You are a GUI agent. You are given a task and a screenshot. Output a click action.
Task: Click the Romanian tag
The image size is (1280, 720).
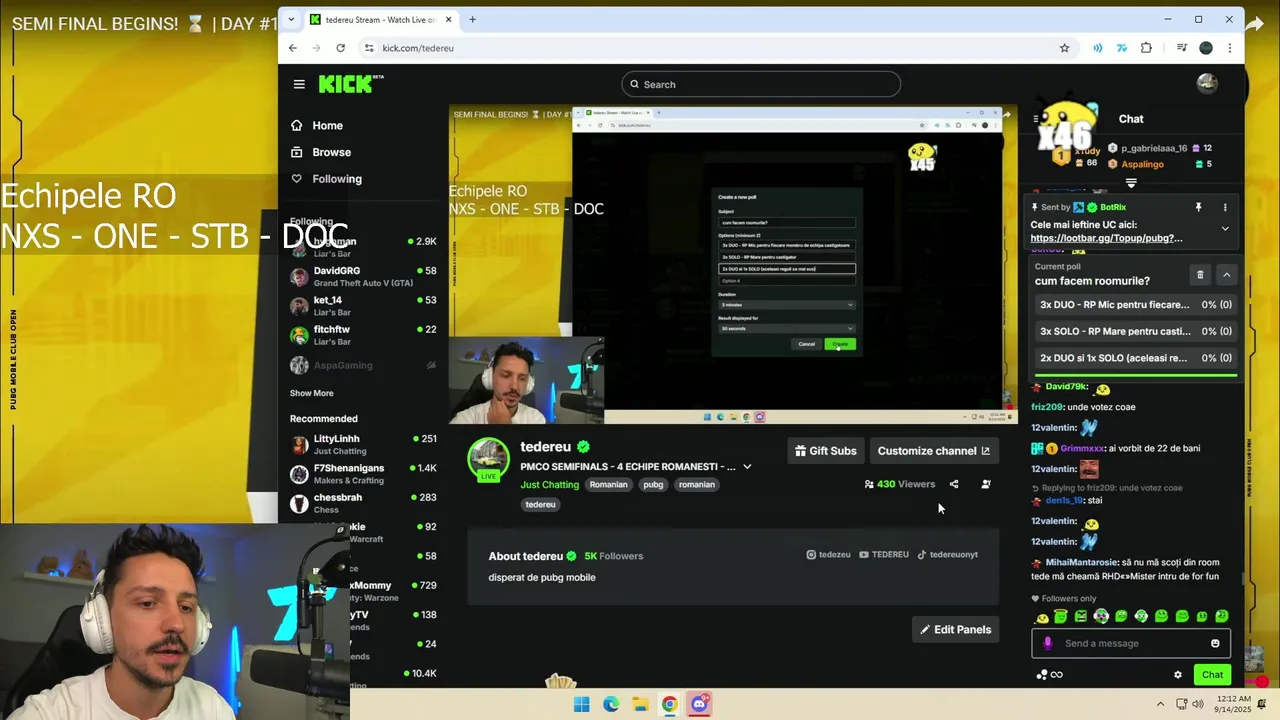608,485
